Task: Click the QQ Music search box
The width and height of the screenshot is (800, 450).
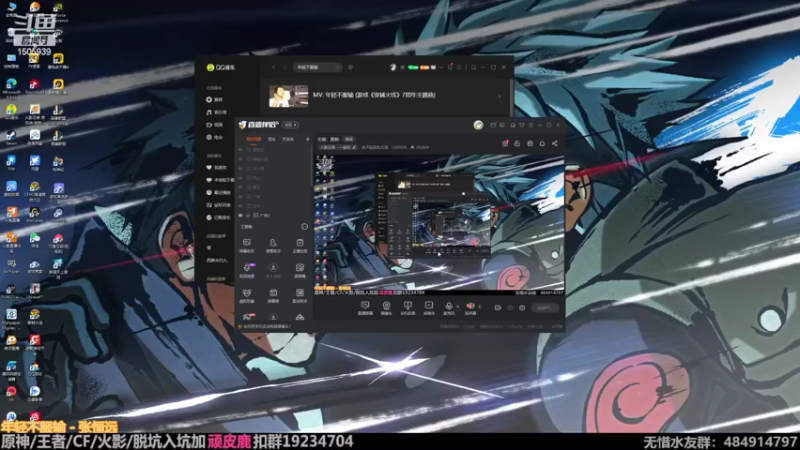Action: 317,67
